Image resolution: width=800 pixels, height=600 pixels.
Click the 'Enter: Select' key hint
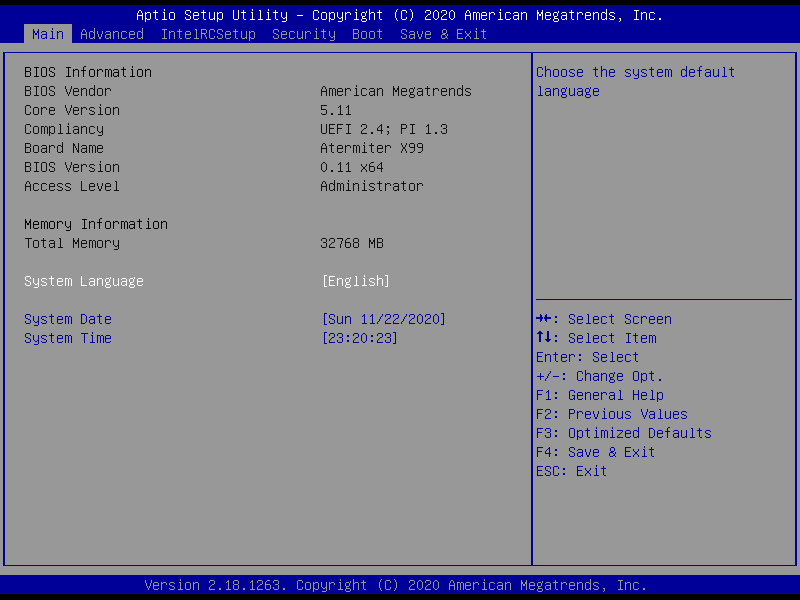coord(587,357)
